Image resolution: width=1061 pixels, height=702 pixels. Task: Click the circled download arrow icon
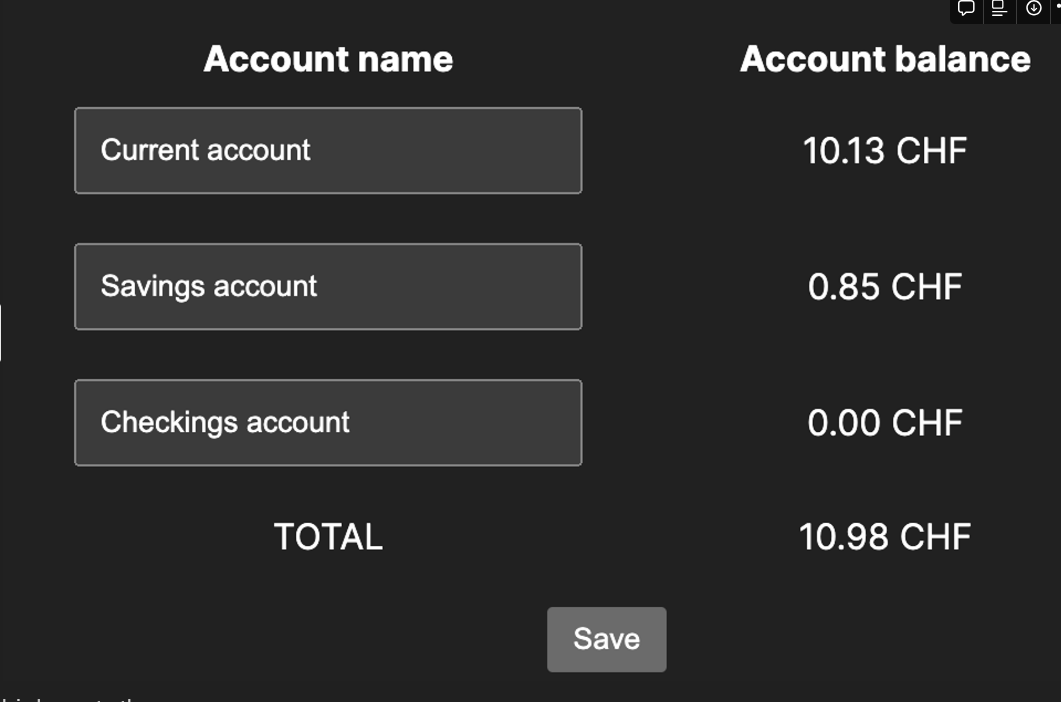tap(1033, 8)
